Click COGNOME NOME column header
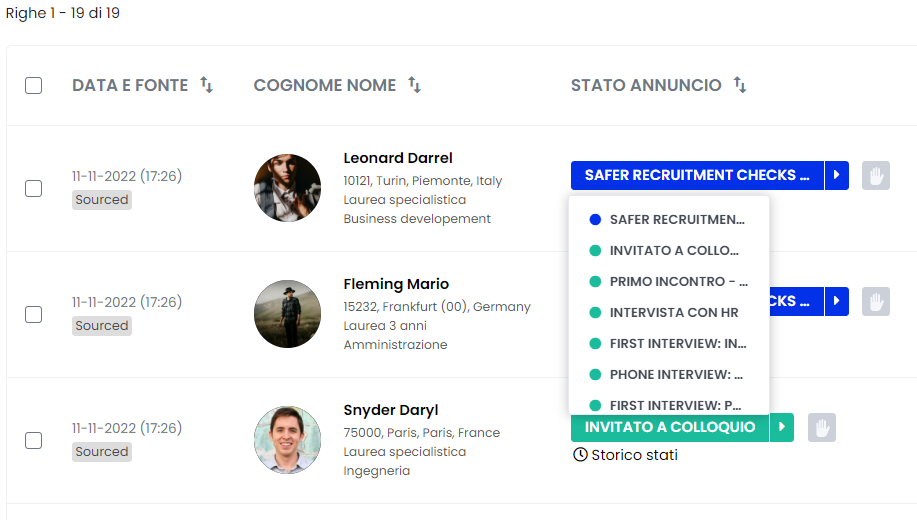 [x=325, y=85]
